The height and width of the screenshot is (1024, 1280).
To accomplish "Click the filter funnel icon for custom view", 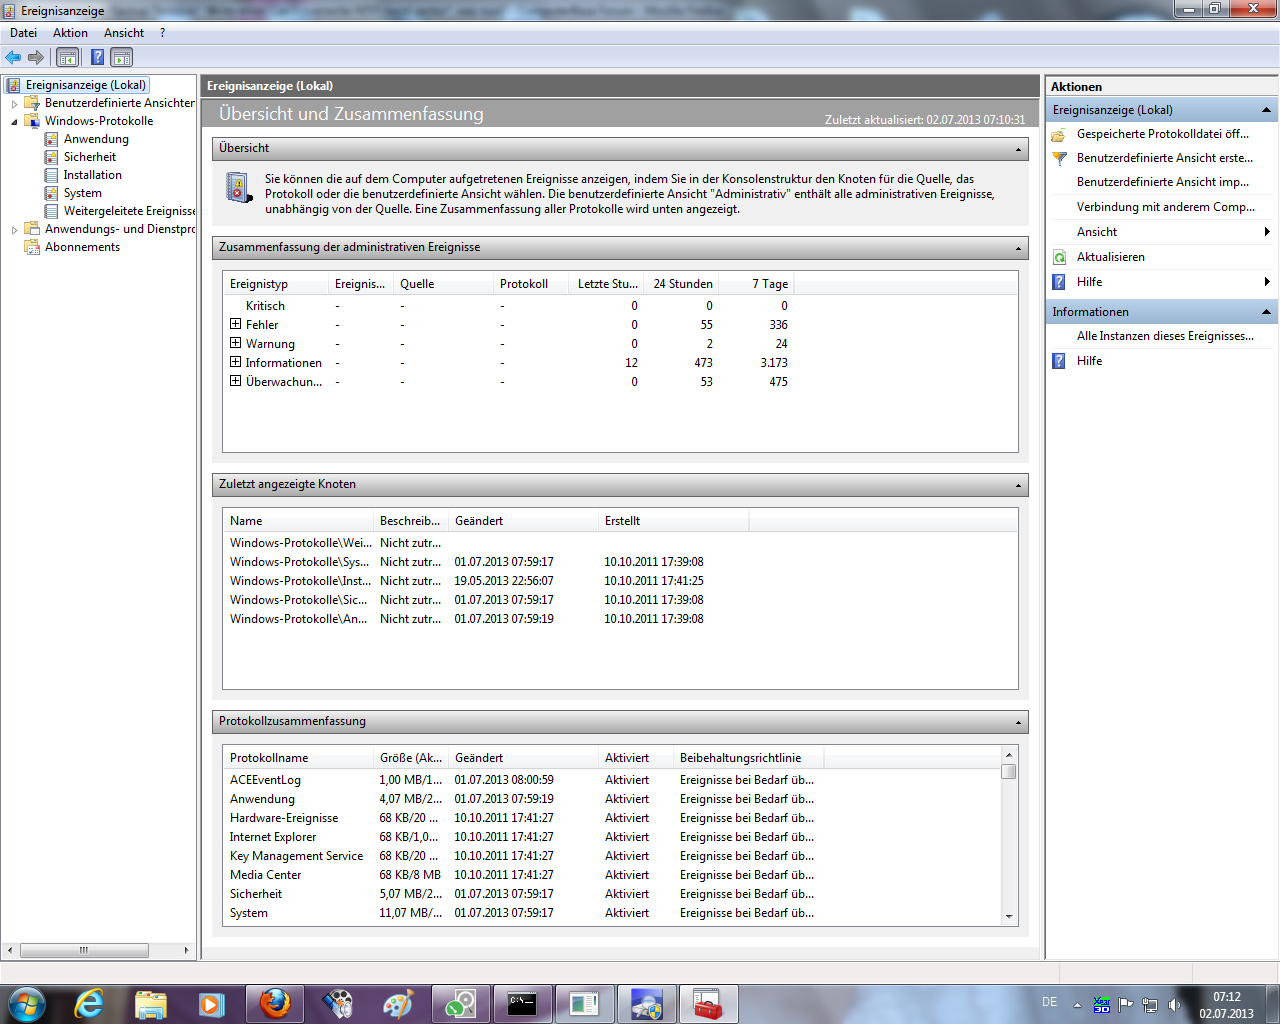I will coord(1059,158).
